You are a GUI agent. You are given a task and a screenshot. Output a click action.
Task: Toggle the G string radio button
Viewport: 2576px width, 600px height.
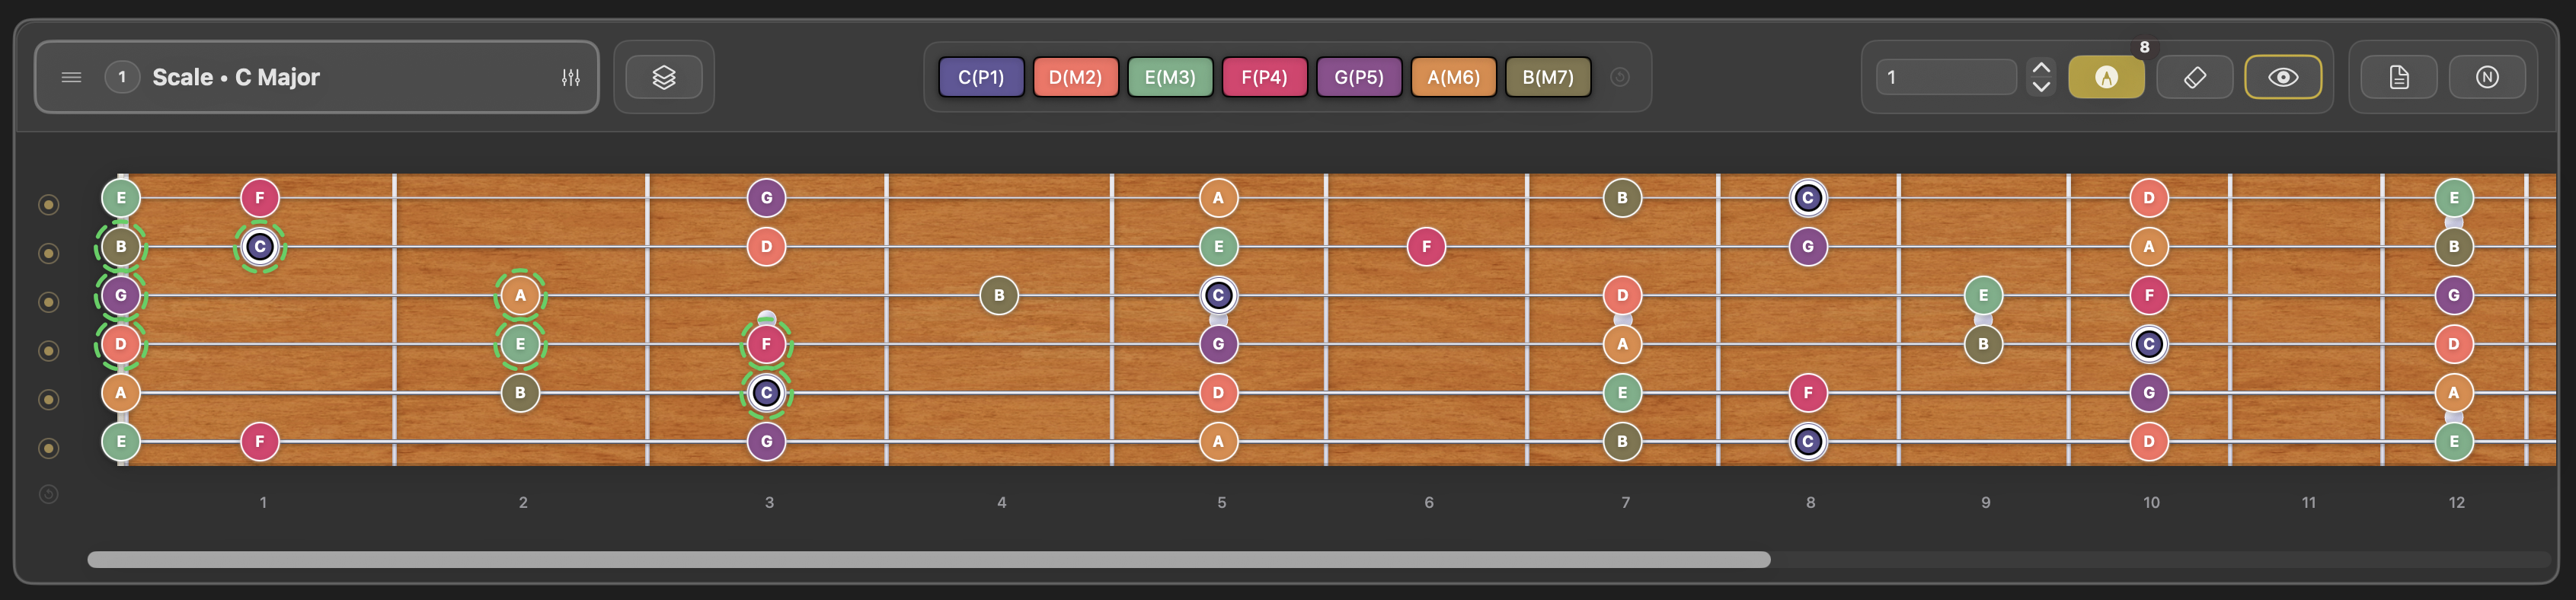pyautogui.click(x=48, y=302)
